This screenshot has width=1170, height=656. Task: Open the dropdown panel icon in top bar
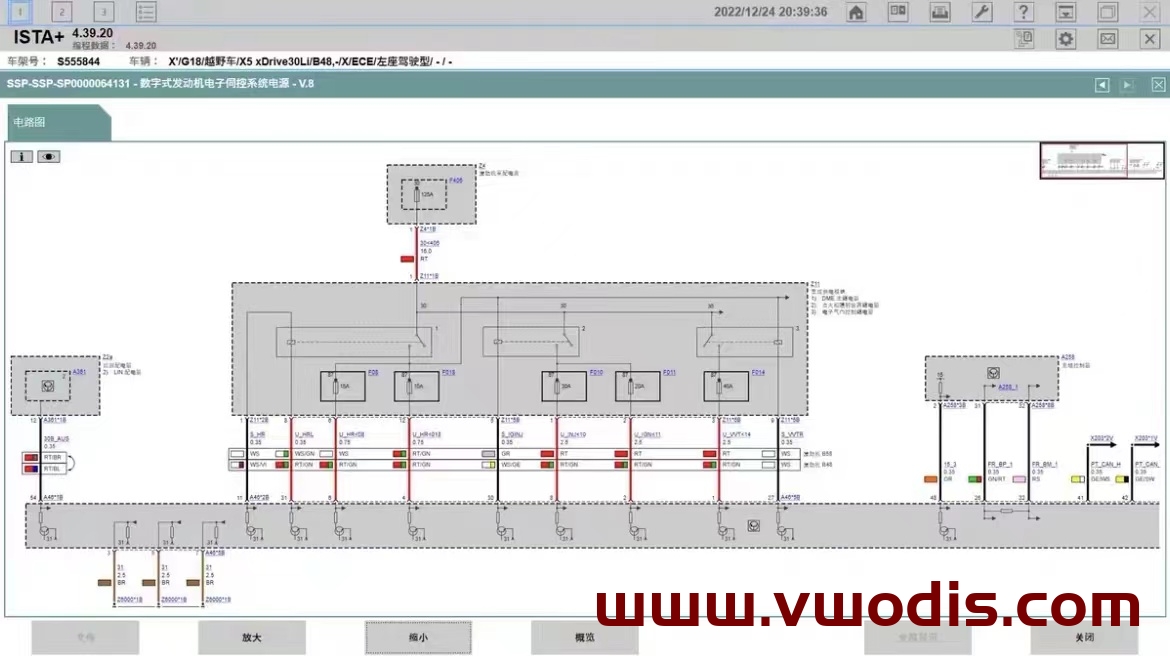coord(1066,12)
